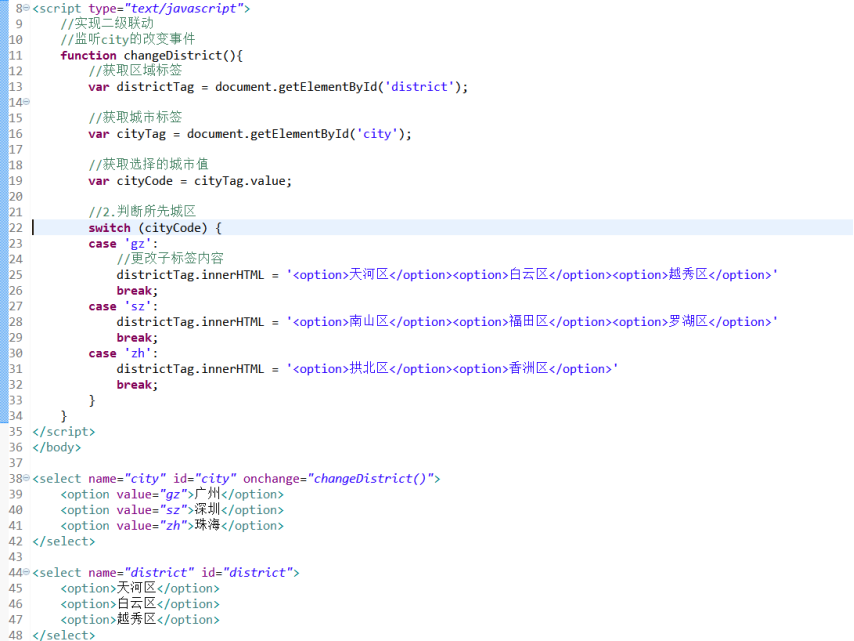Collapse the district select fold marker on line 44
854x641 pixels.
[x=24, y=572]
